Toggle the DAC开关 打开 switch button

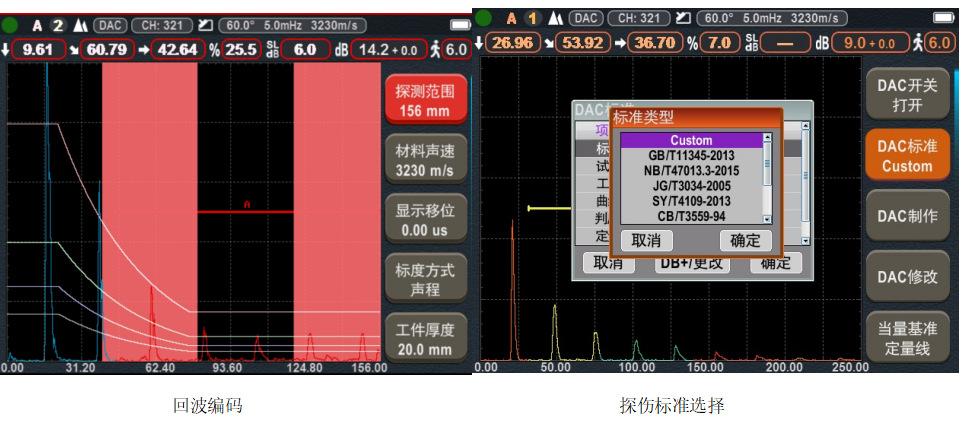click(907, 95)
